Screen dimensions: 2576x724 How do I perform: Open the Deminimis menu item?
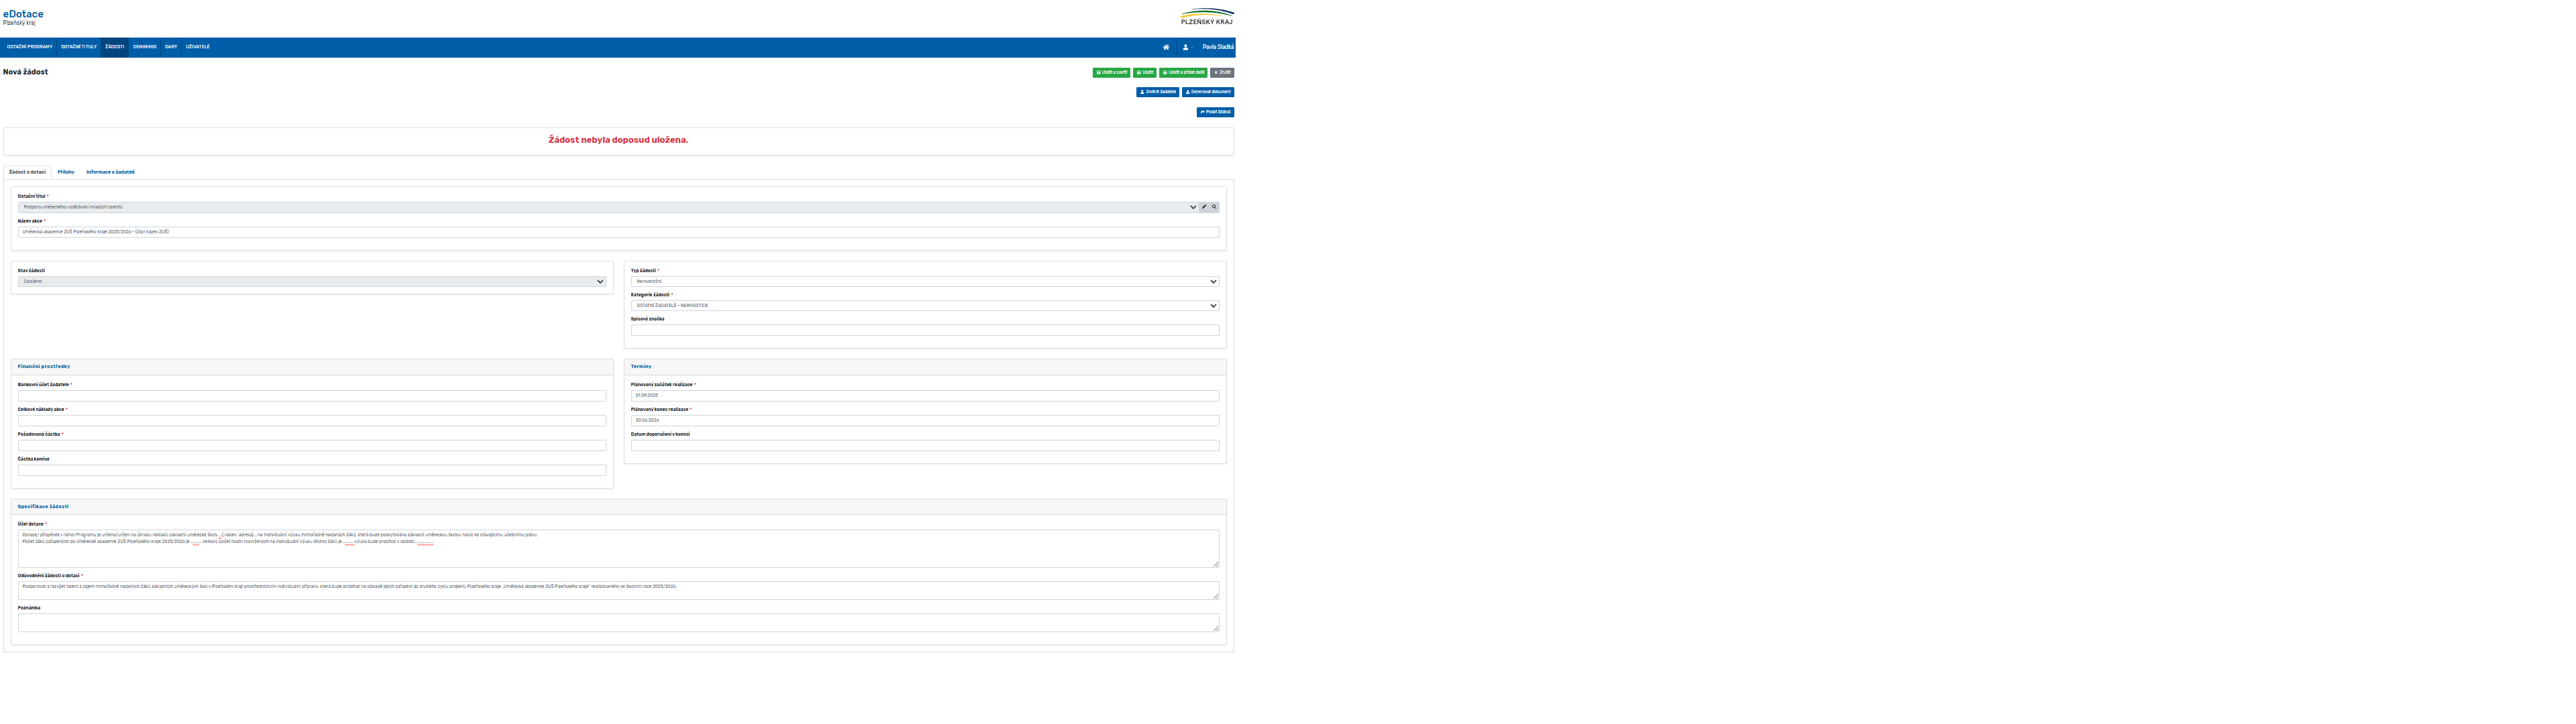(x=145, y=47)
